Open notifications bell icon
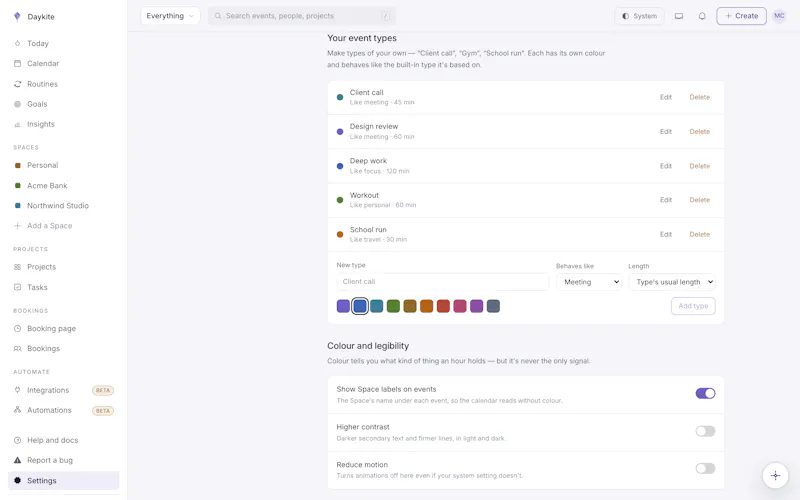The width and height of the screenshot is (800, 500). point(702,16)
